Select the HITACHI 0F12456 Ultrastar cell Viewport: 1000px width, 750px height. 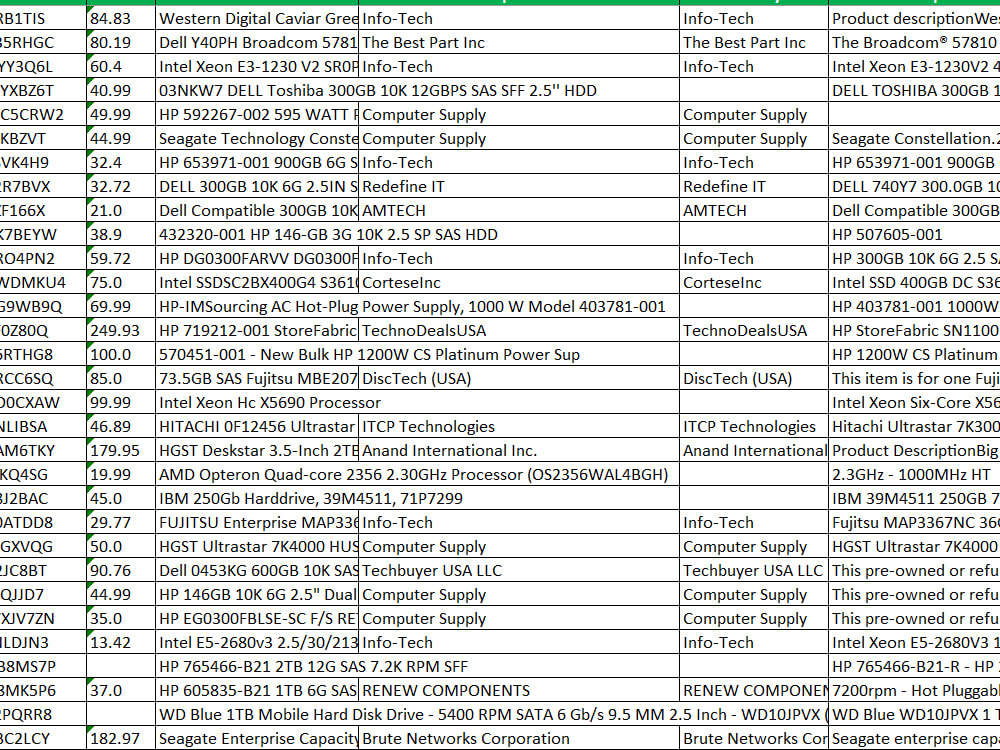tap(257, 427)
